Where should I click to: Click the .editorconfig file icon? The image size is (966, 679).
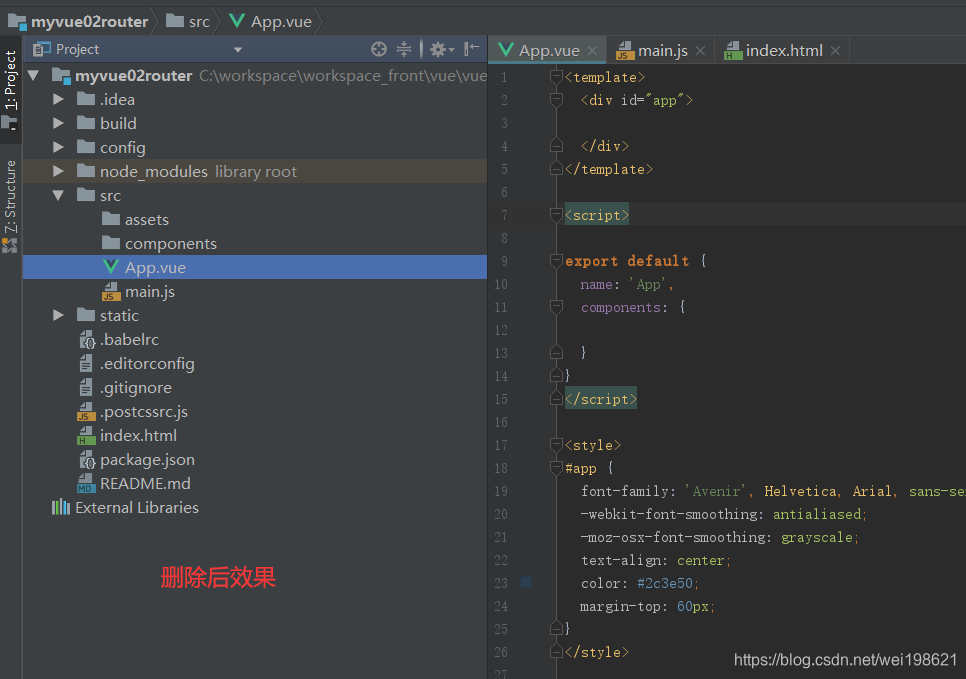[x=86, y=364]
